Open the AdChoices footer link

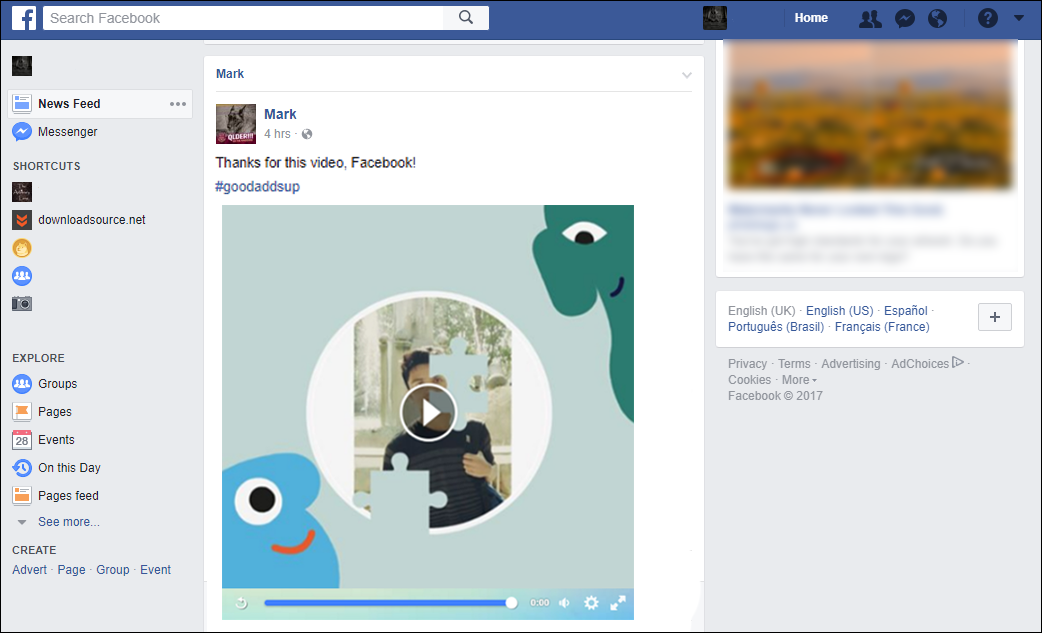(x=927, y=363)
